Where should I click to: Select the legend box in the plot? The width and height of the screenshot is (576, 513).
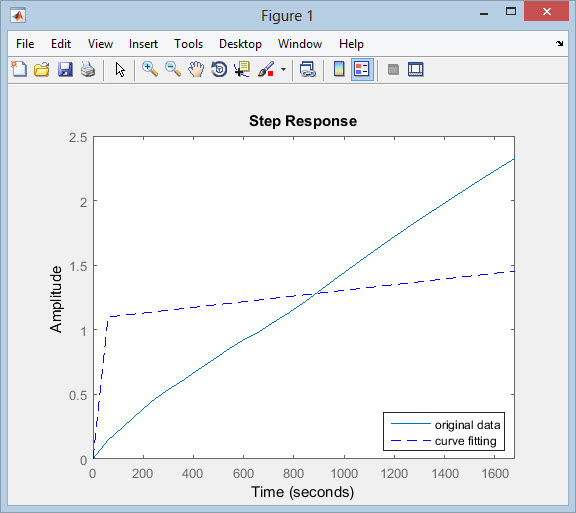pos(444,431)
